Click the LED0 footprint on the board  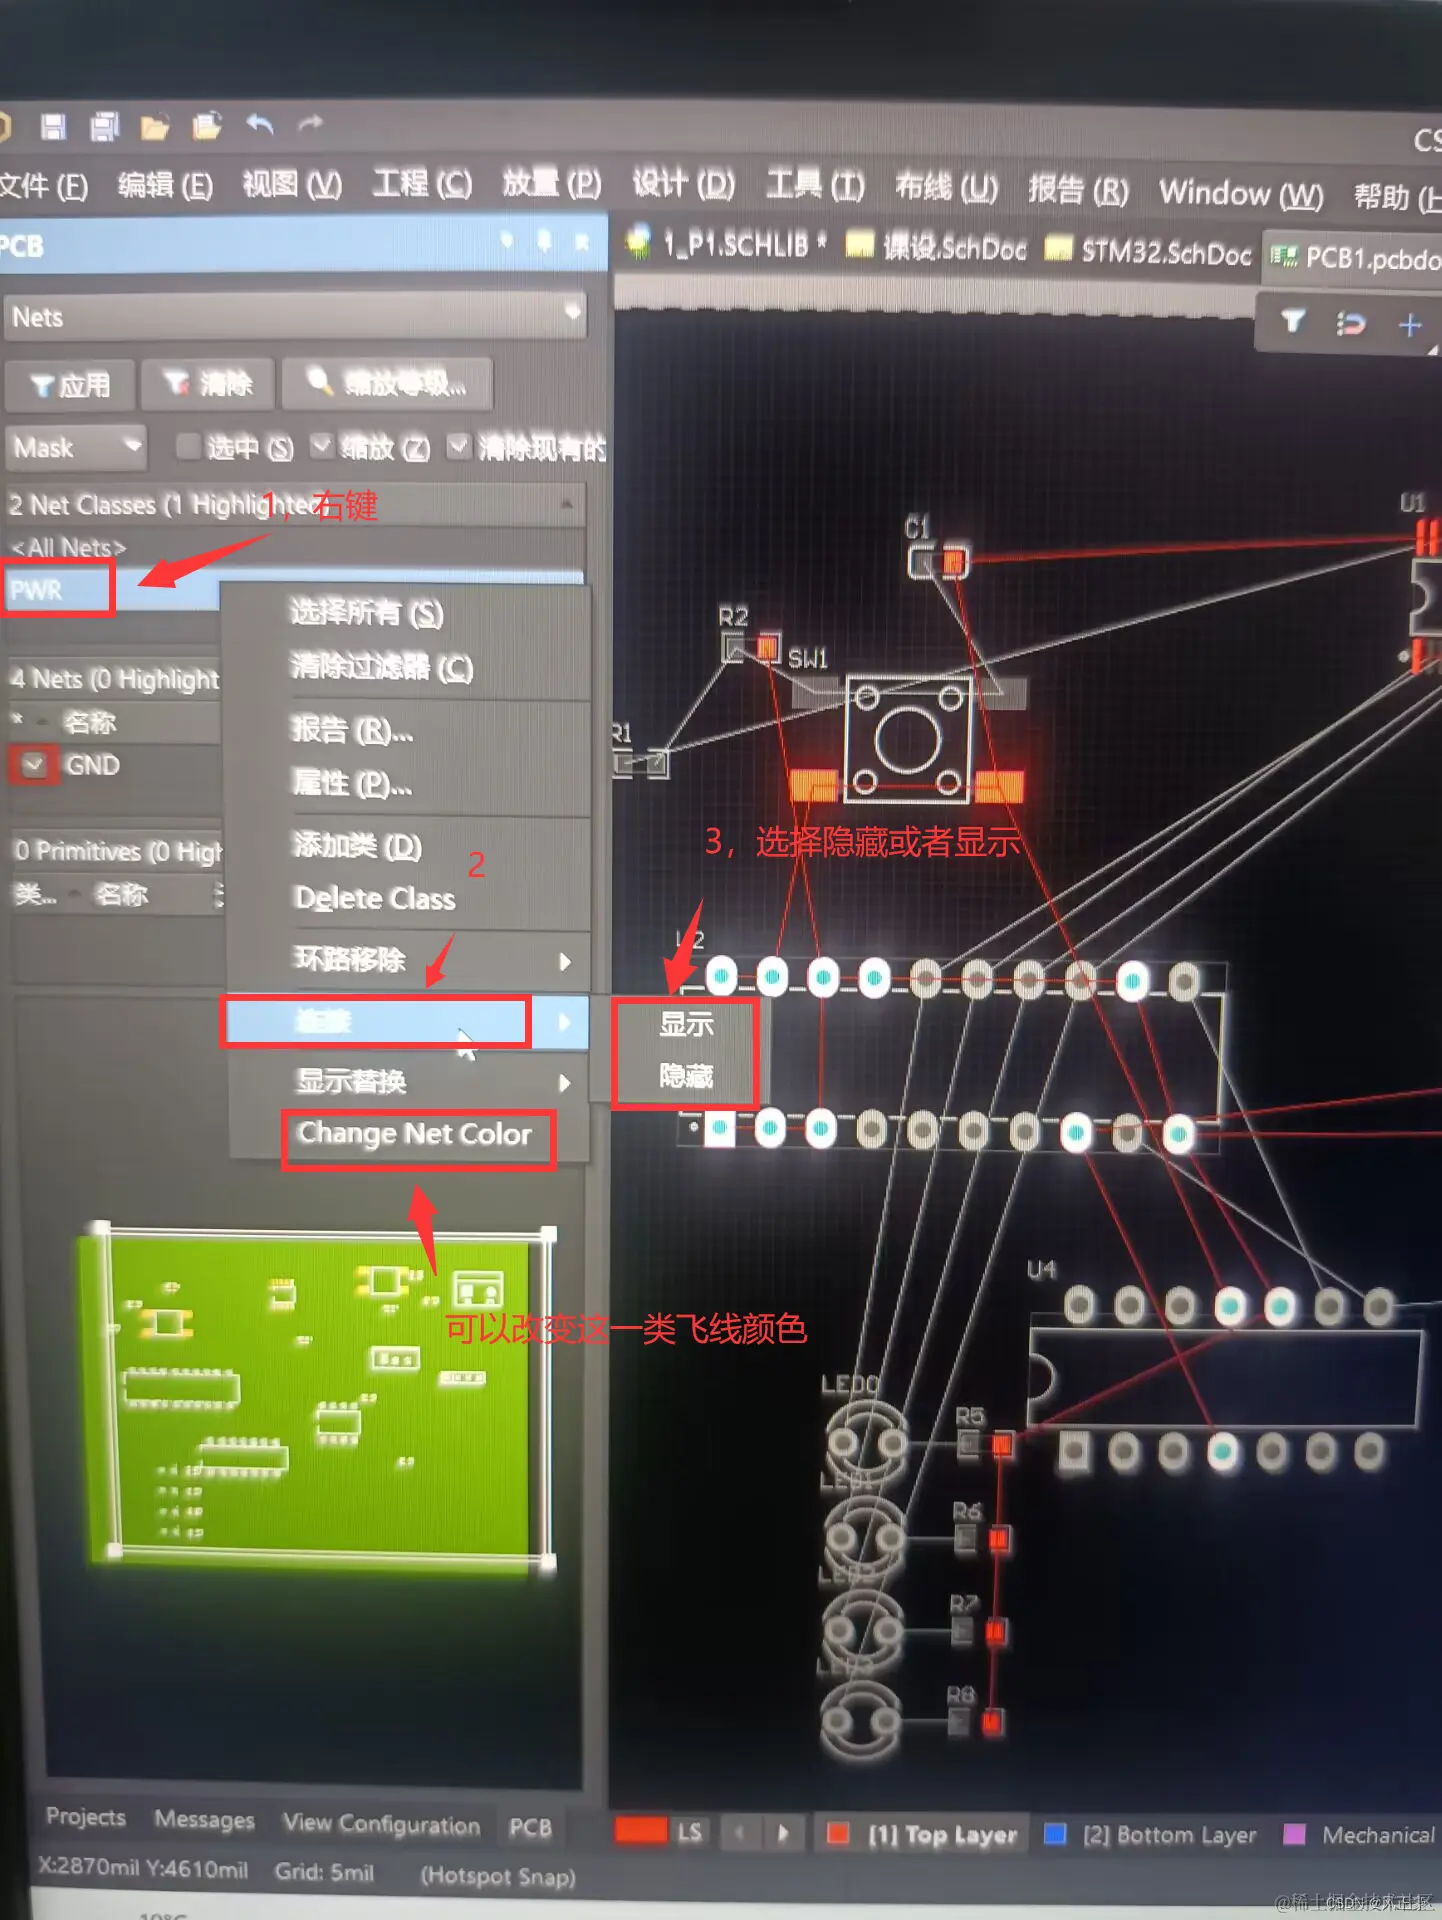(865, 1442)
